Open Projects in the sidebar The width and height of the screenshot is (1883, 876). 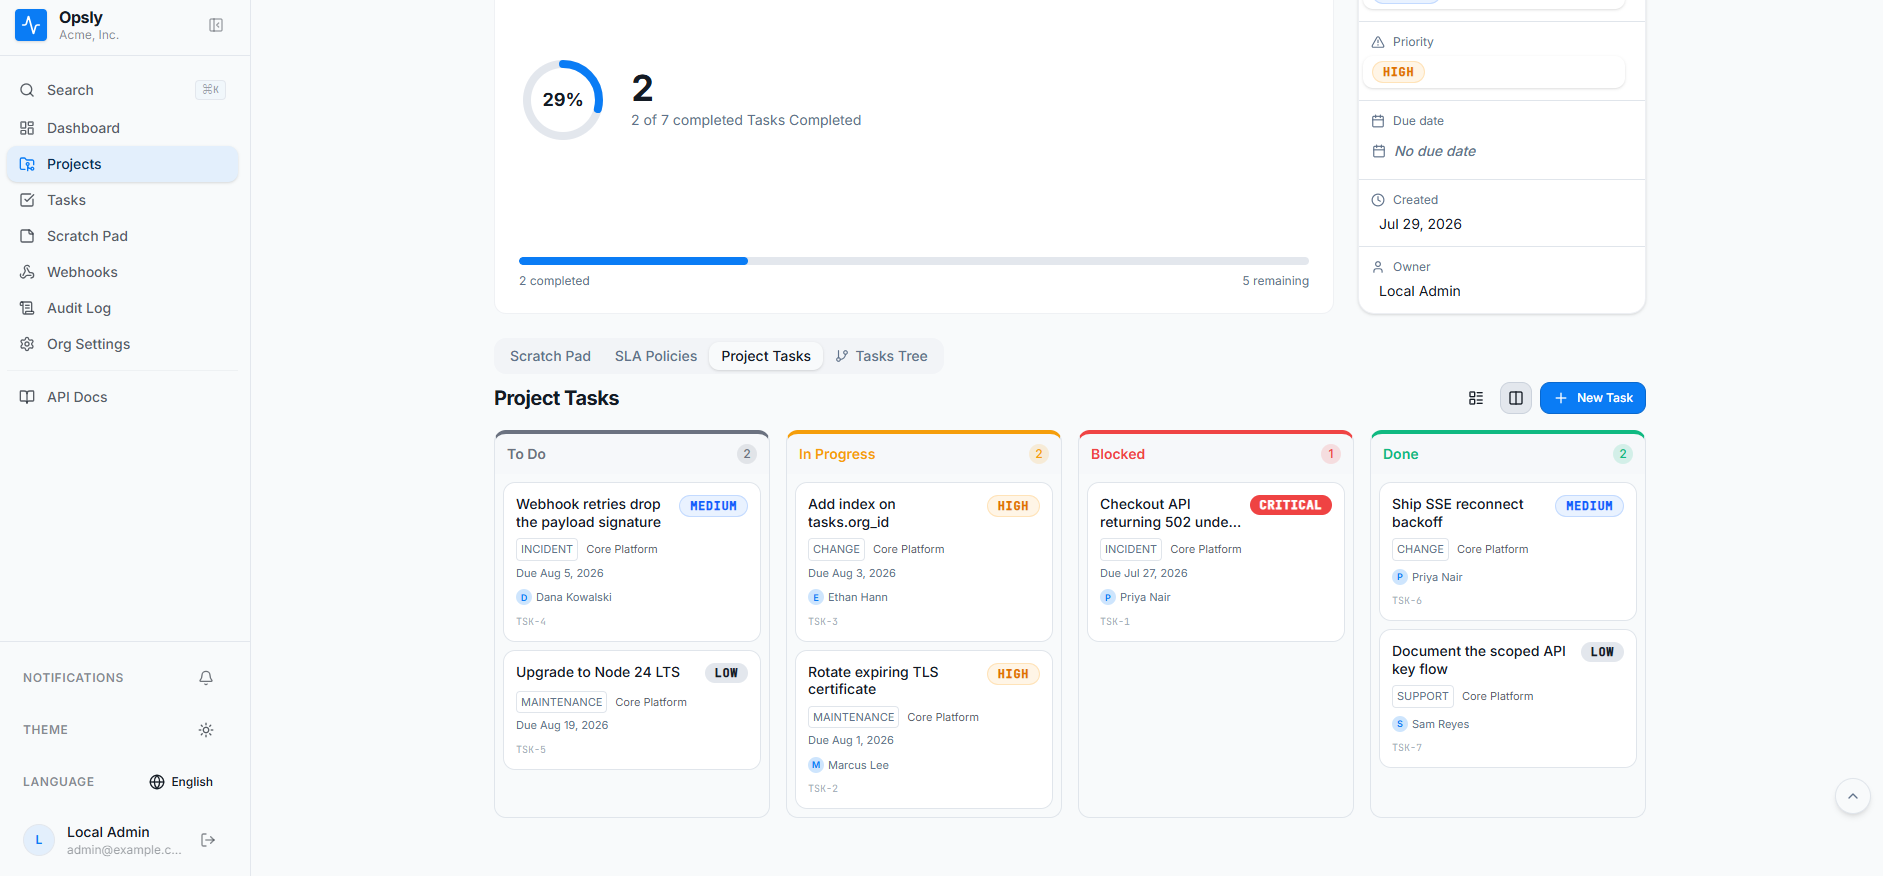point(122,164)
